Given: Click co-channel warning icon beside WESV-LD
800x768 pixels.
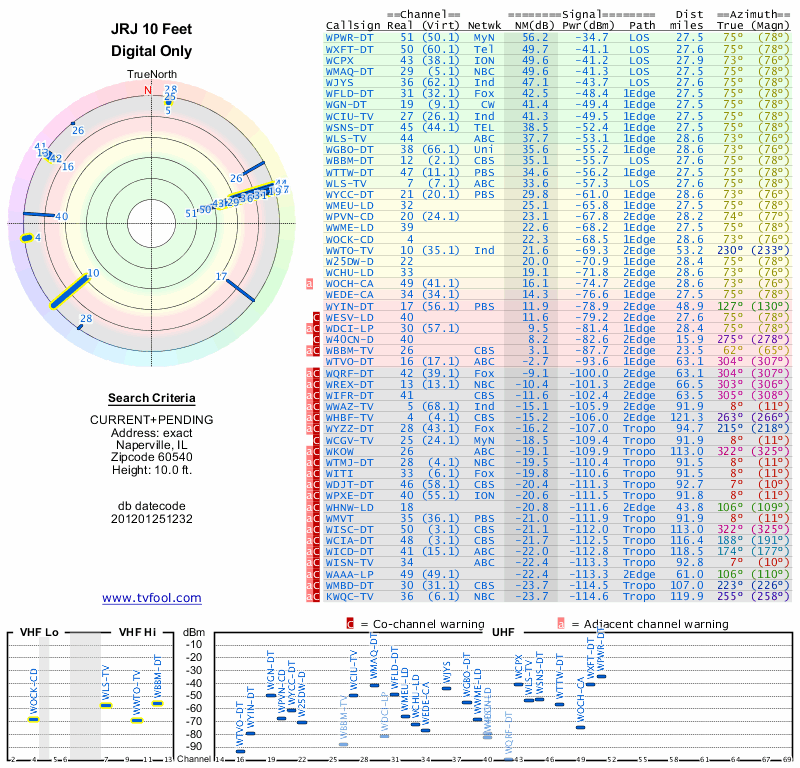Looking at the screenshot, I should [316, 317].
